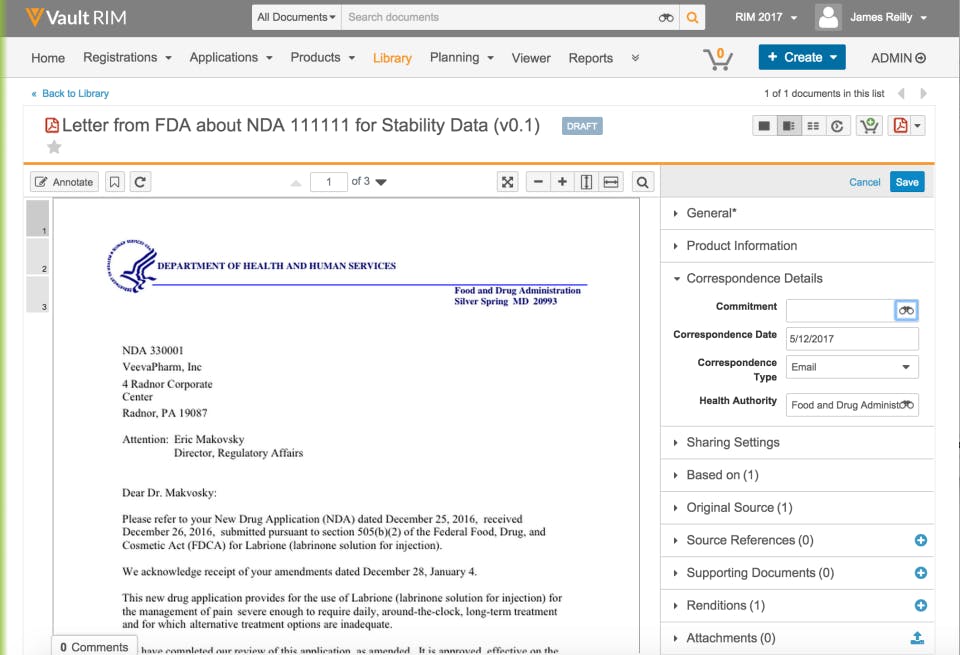Download PDF rendition icon

(900, 126)
